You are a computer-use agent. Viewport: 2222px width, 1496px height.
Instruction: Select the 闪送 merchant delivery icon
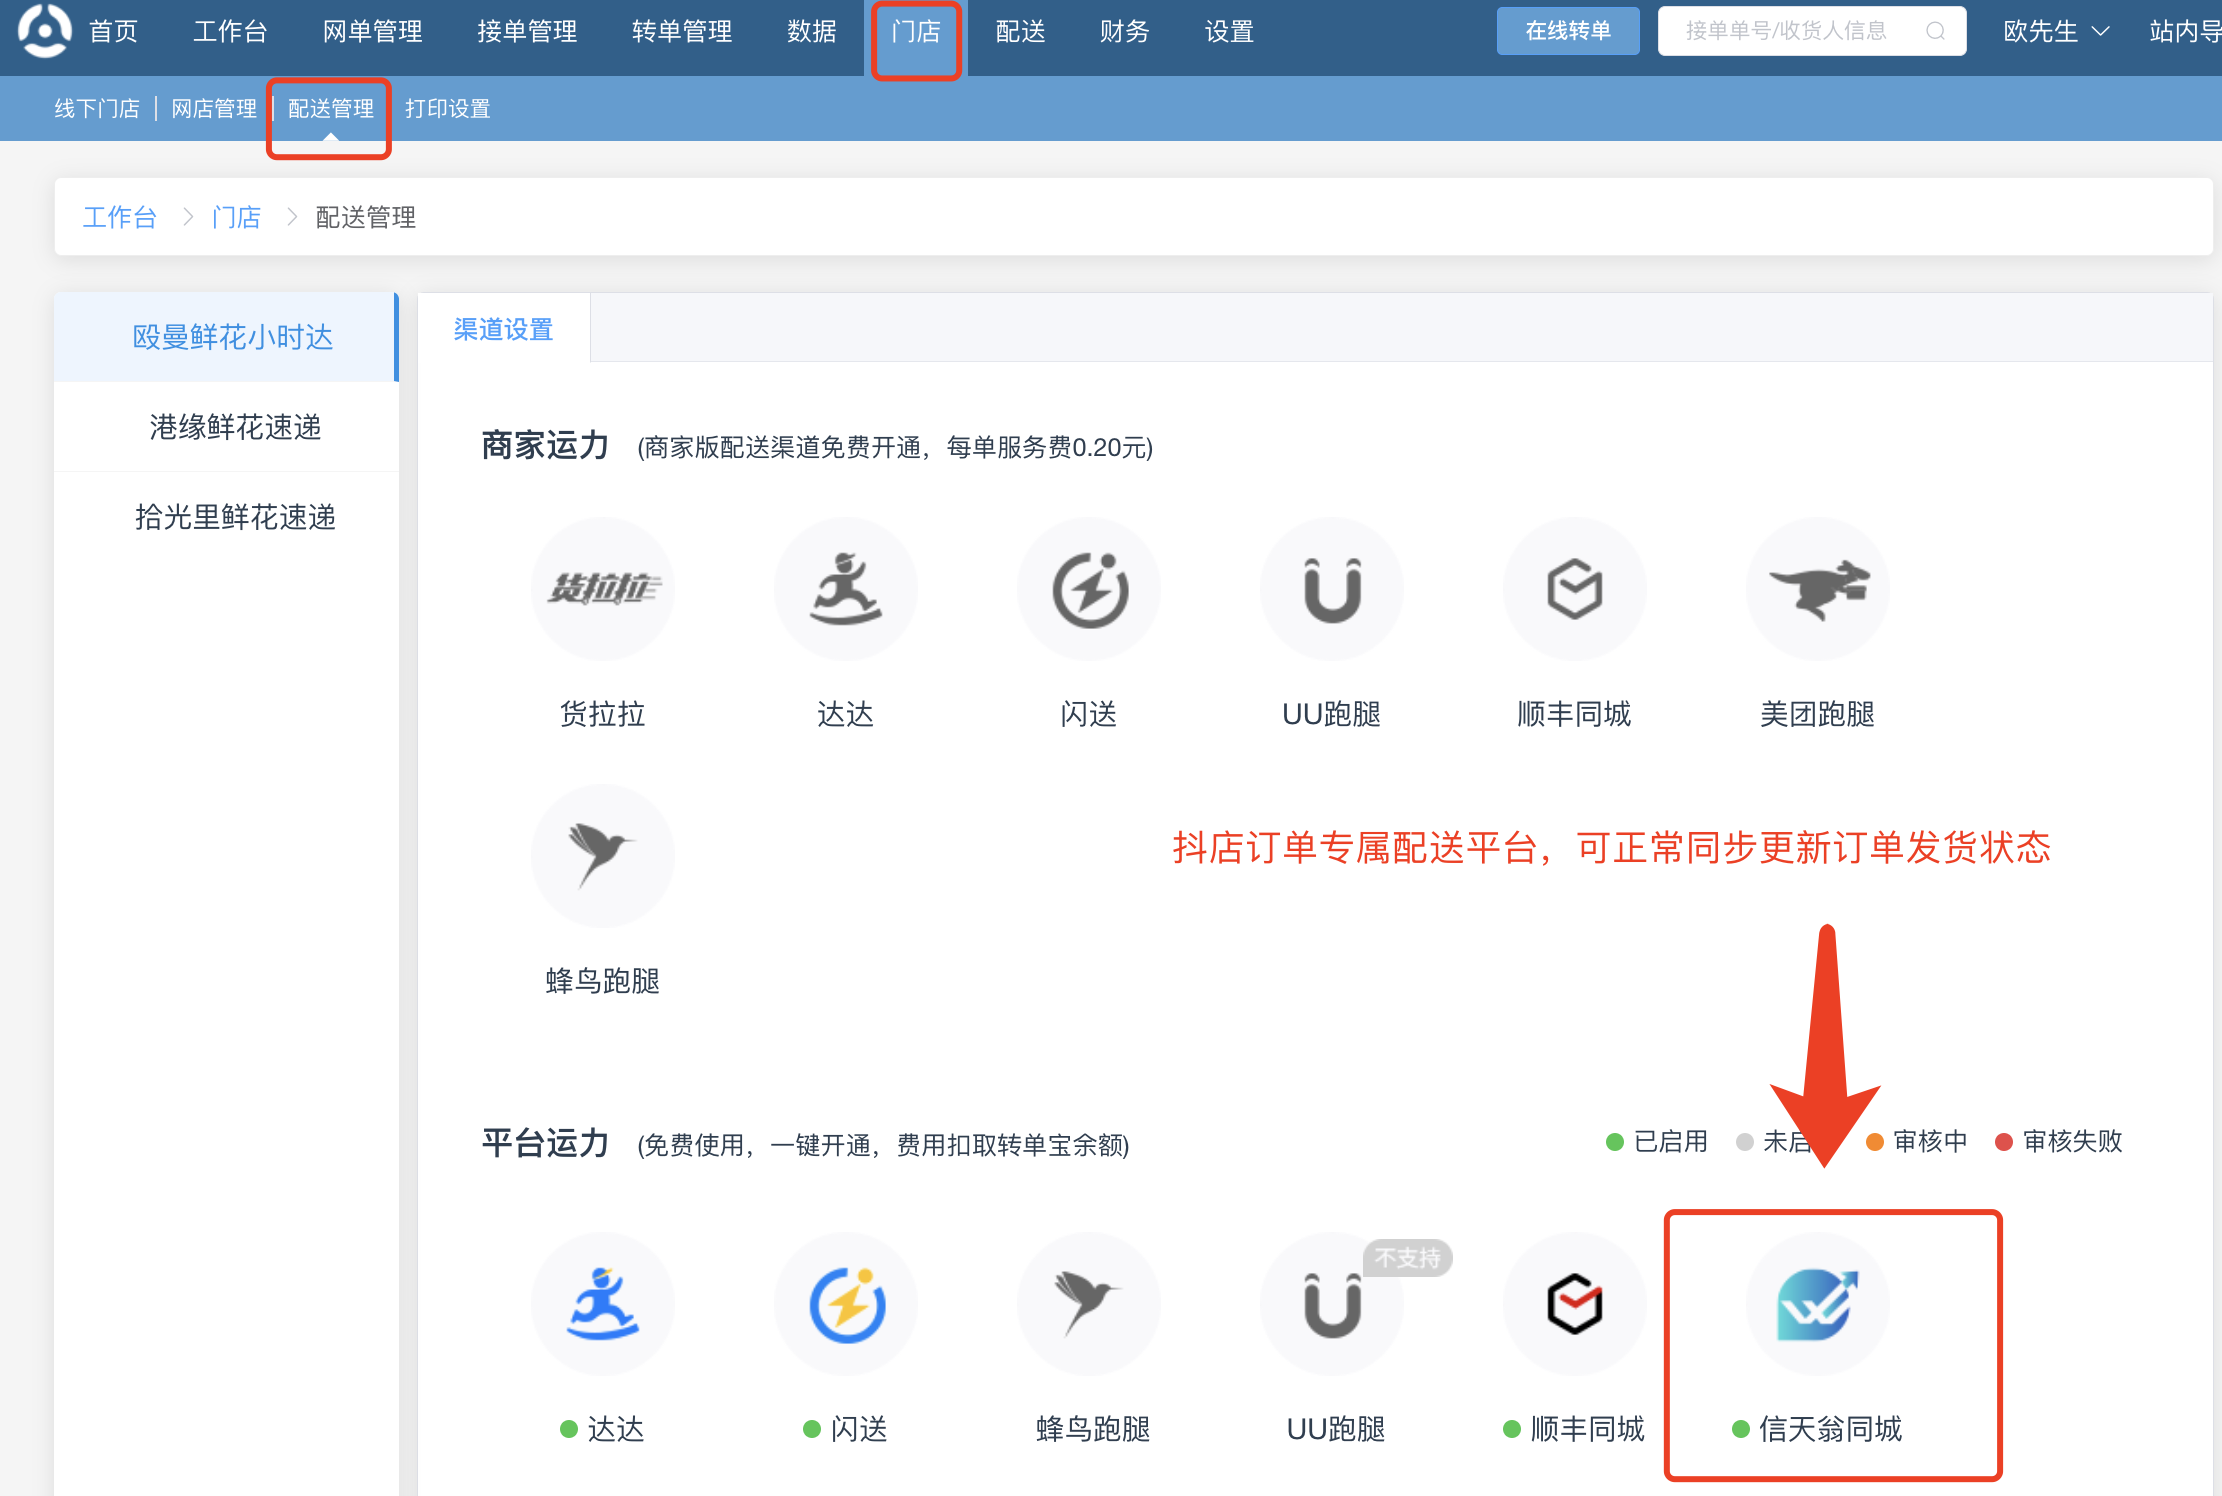click(1089, 589)
